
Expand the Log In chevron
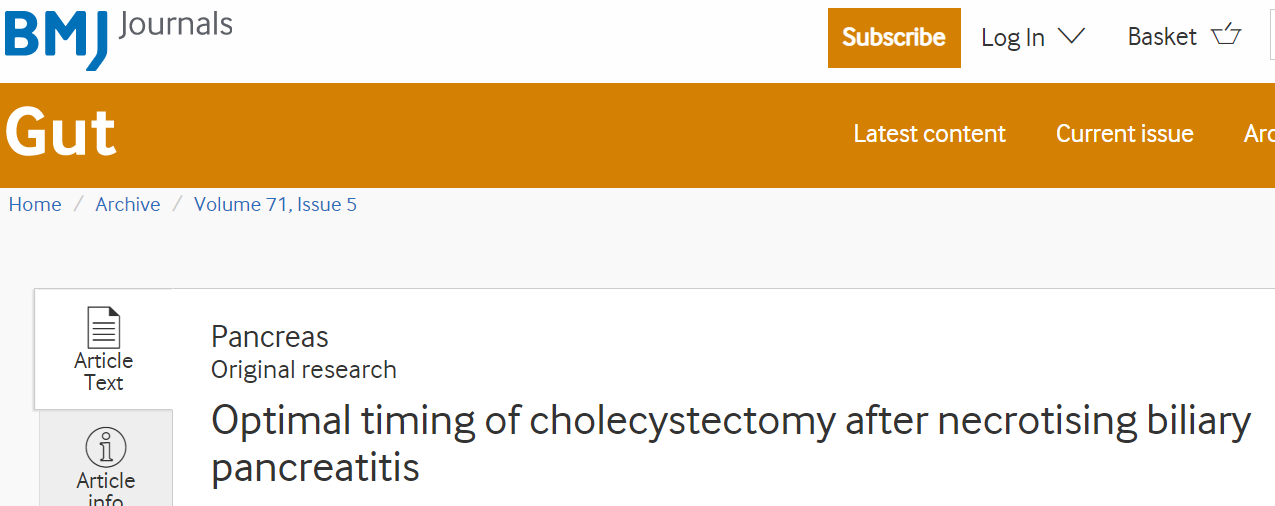coord(1071,37)
